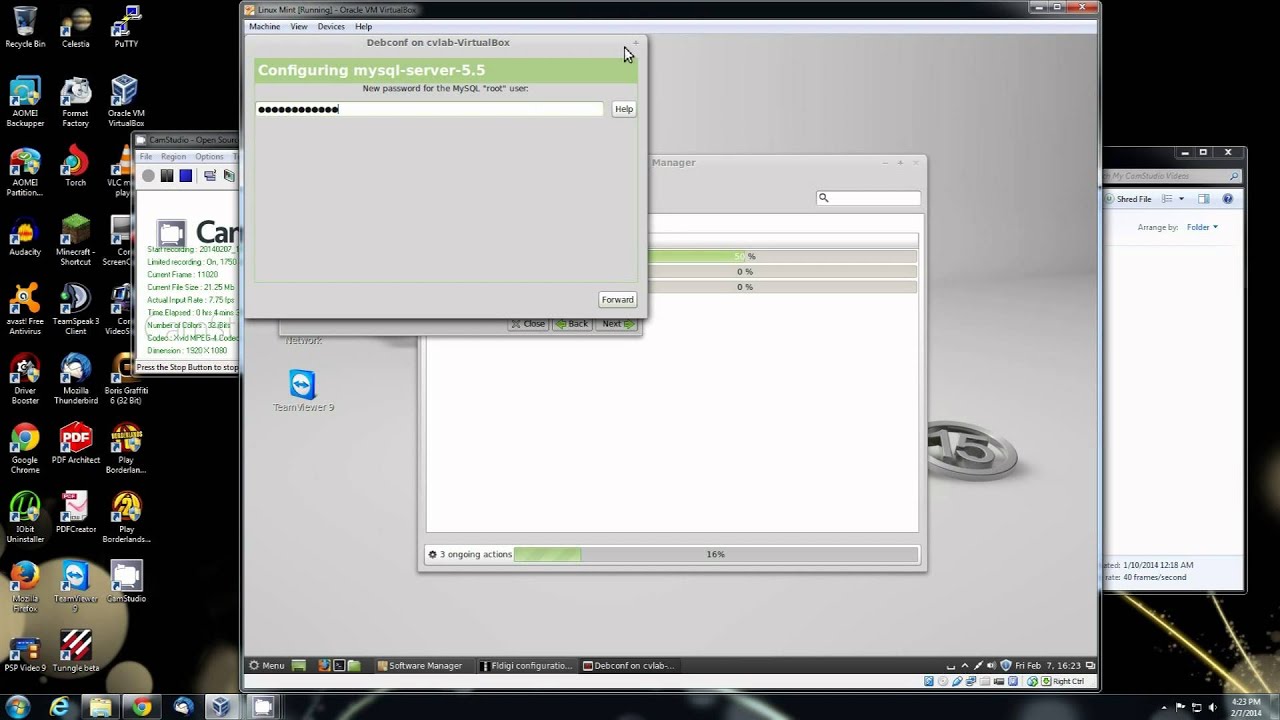The width and height of the screenshot is (1280, 720).
Task: Open VirtualBox Machine menu
Action: [x=264, y=27]
